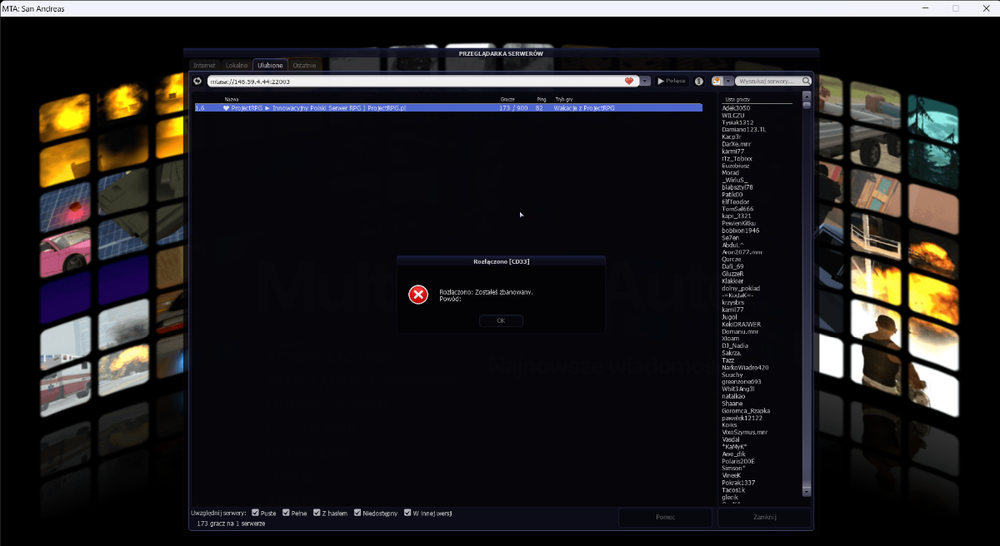Click player bobbson1946 in player list
Screen dimensions: 1000x546
click(740, 230)
